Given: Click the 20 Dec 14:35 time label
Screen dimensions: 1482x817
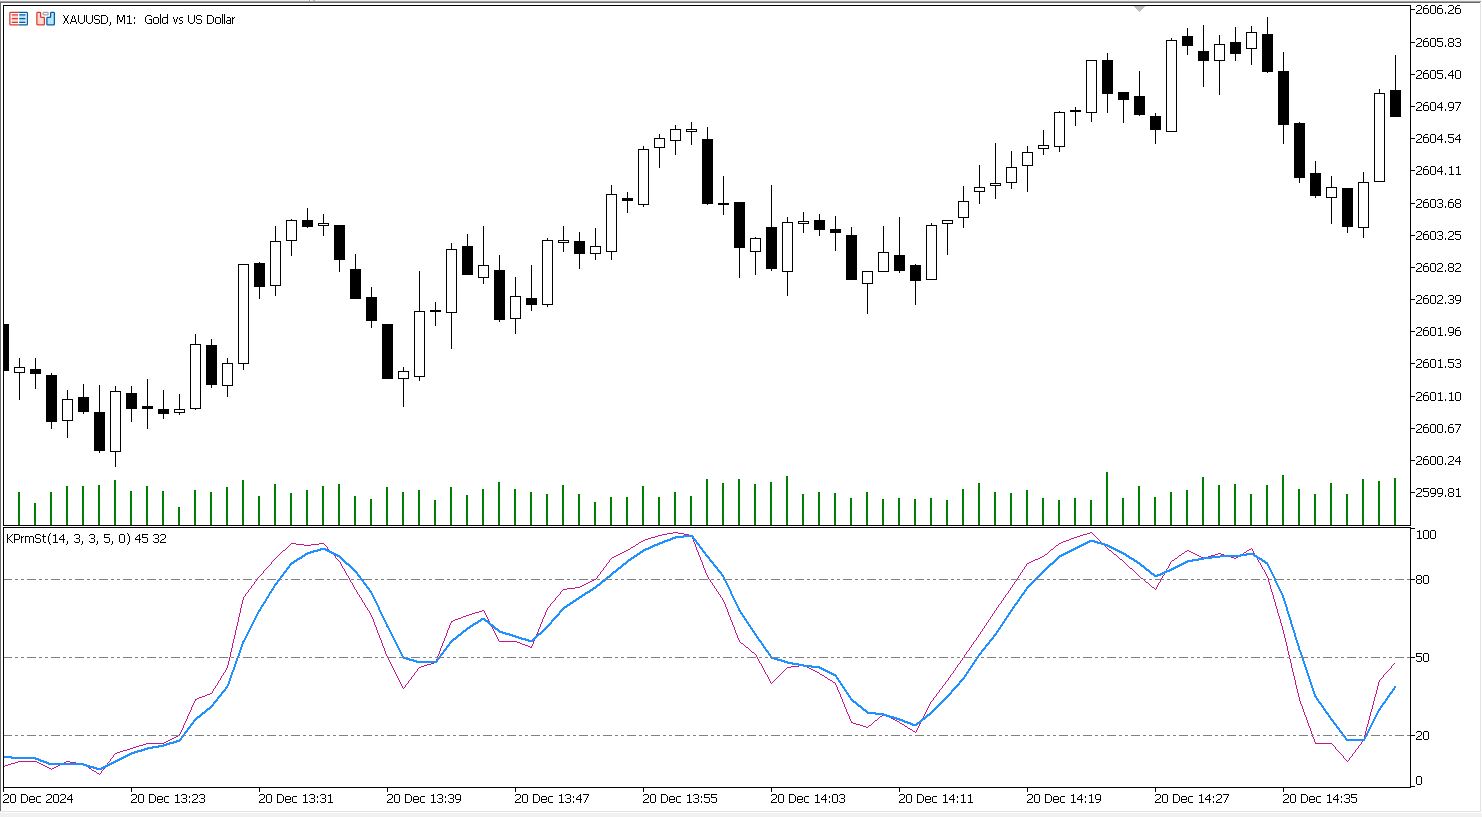Looking at the screenshot, I should 1319,799.
